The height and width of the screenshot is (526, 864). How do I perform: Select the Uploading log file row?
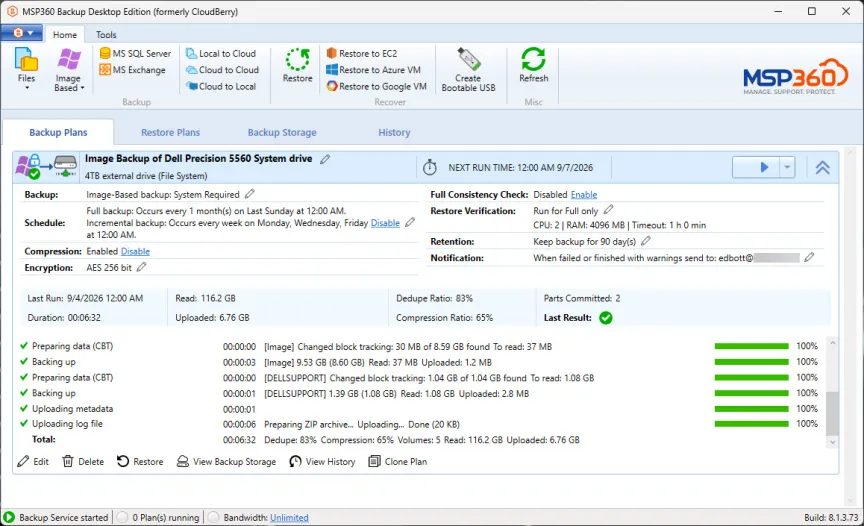[x=419, y=424]
